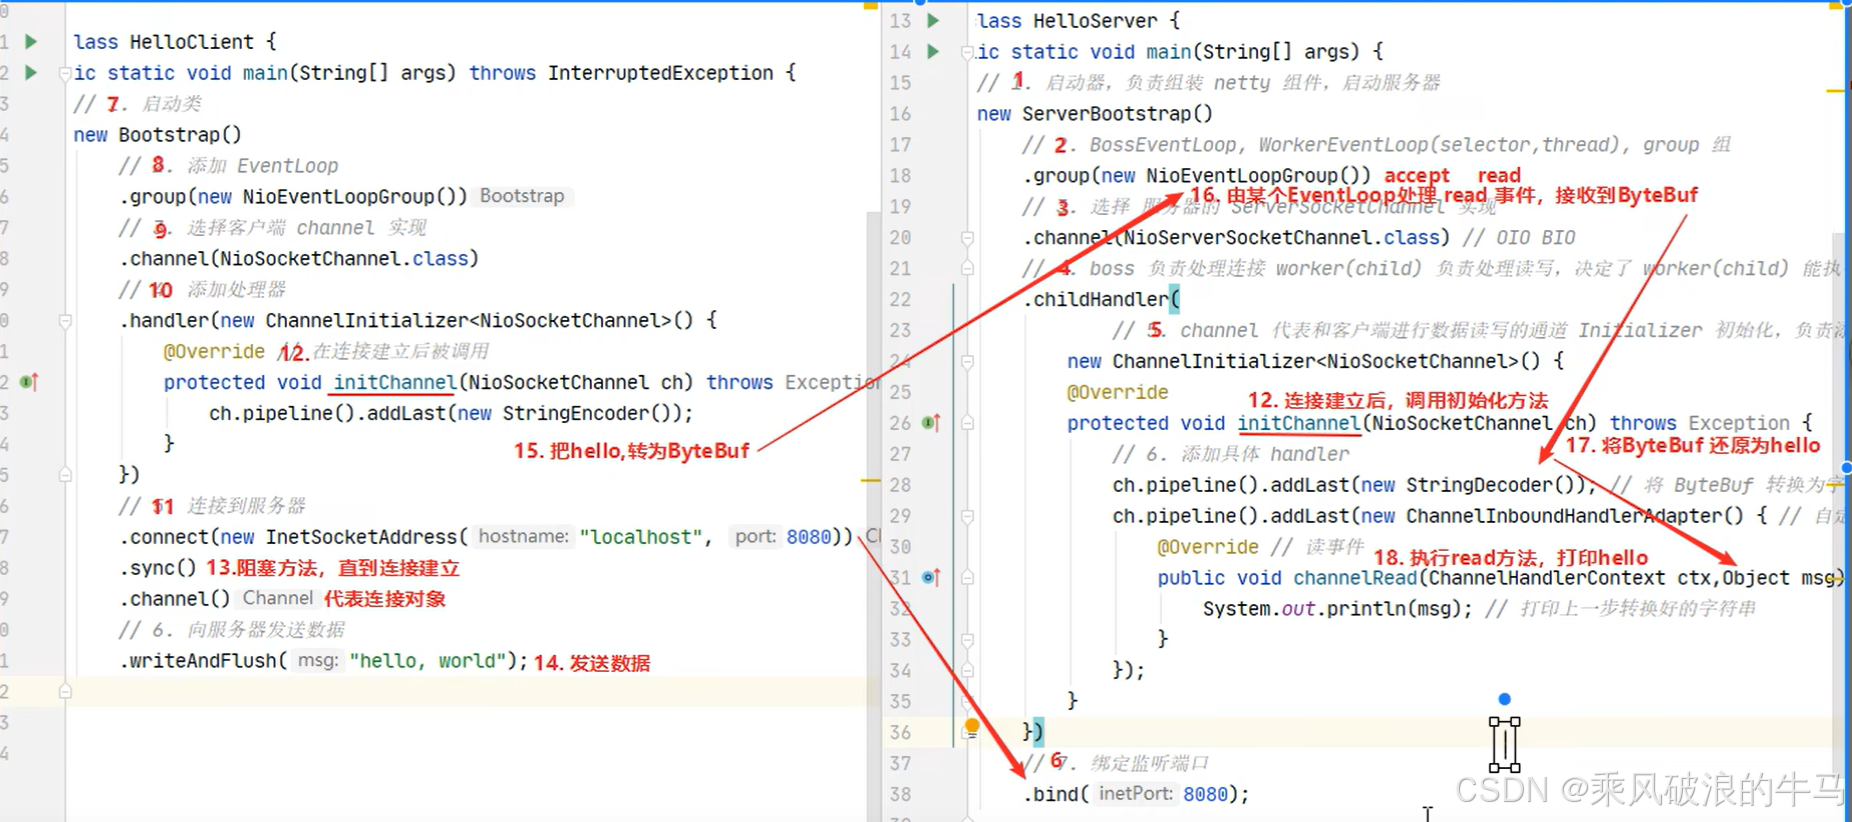Viewport: 1852px width, 822px height.
Task: Click the gray 'Channel' type hint after .channel()
Action: pyautogui.click(x=278, y=598)
